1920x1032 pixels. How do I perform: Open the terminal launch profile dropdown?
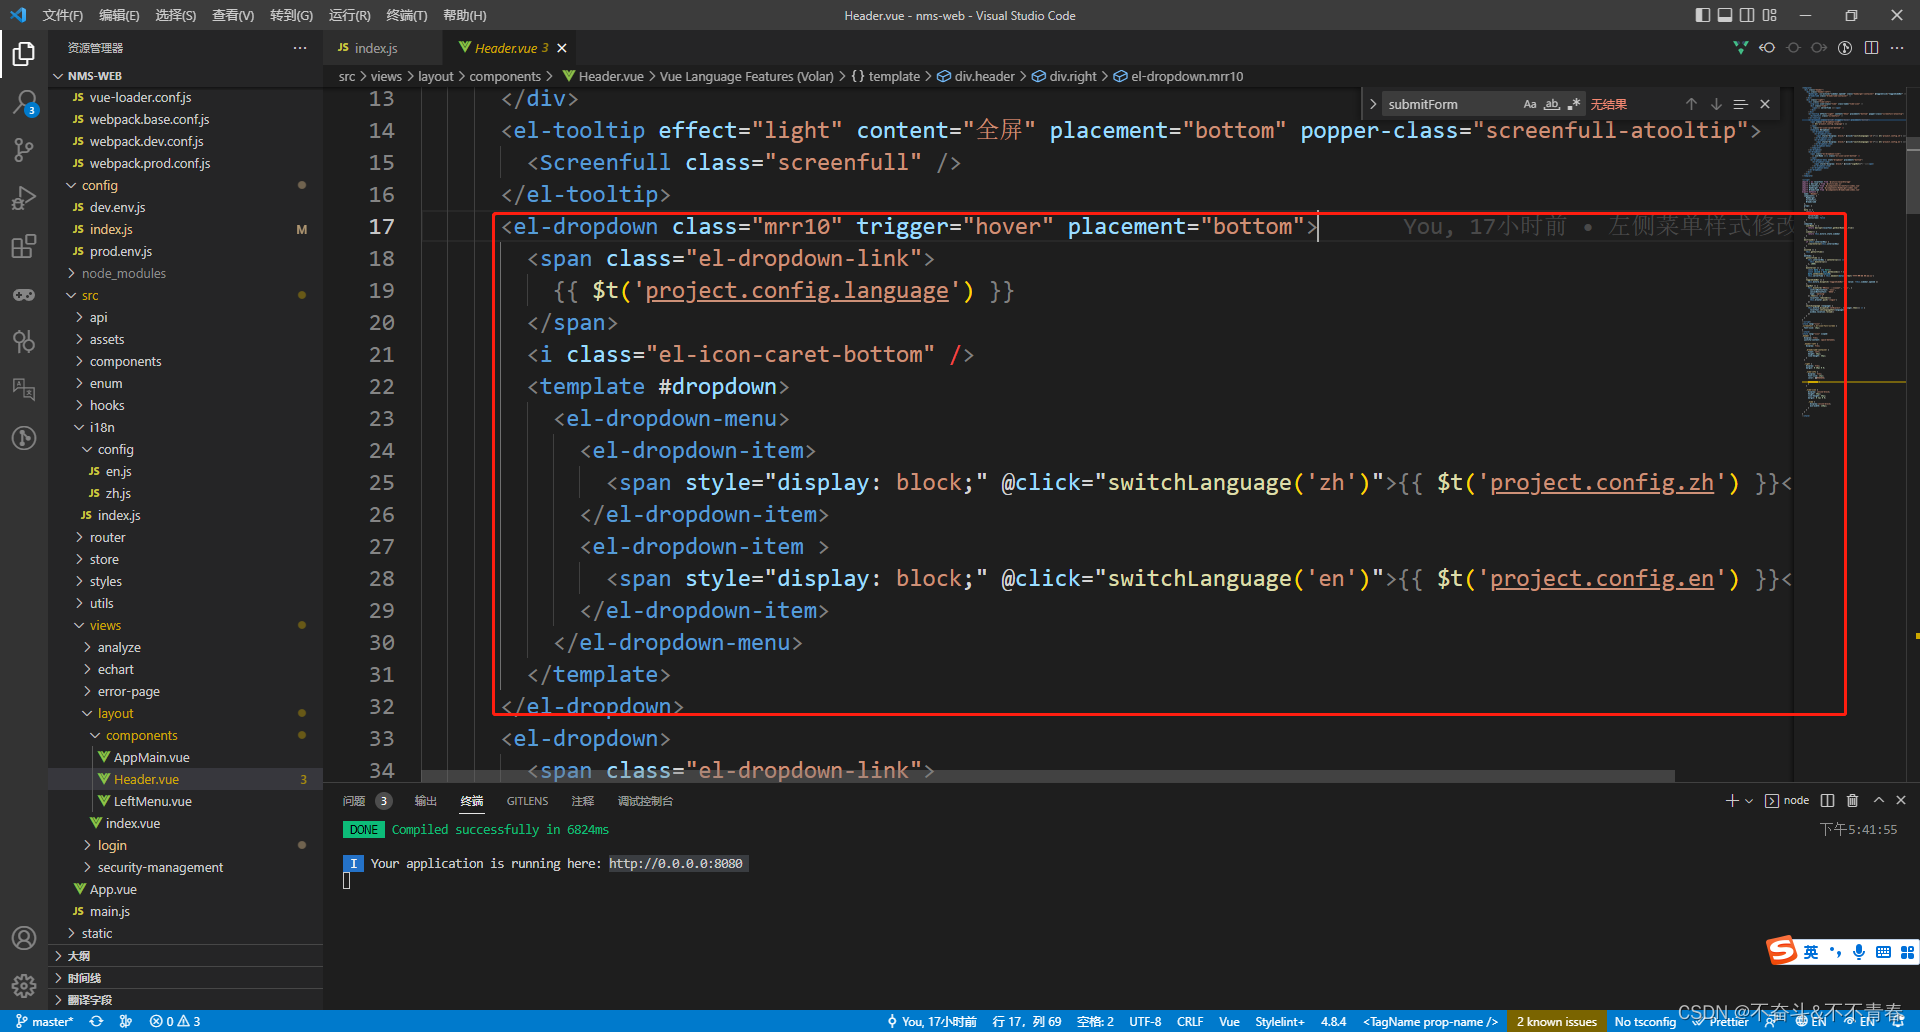click(1749, 800)
